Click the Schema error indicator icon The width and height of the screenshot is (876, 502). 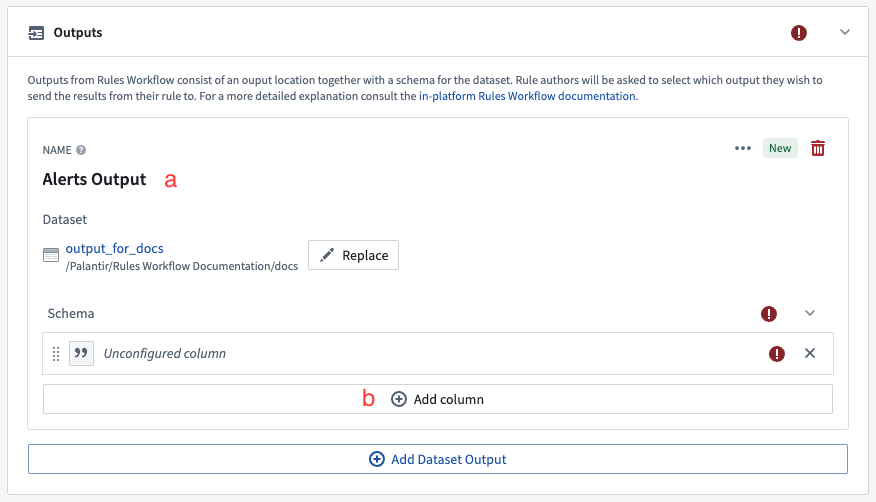coord(769,314)
